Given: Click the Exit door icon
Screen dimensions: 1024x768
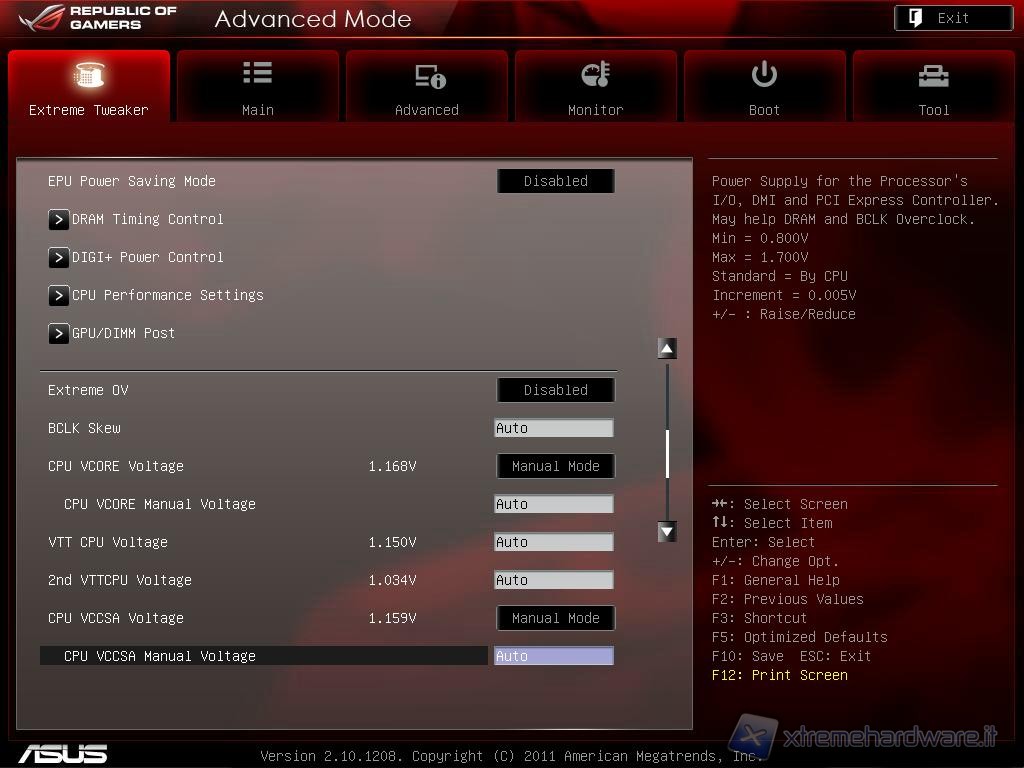Looking at the screenshot, I should coord(916,18).
